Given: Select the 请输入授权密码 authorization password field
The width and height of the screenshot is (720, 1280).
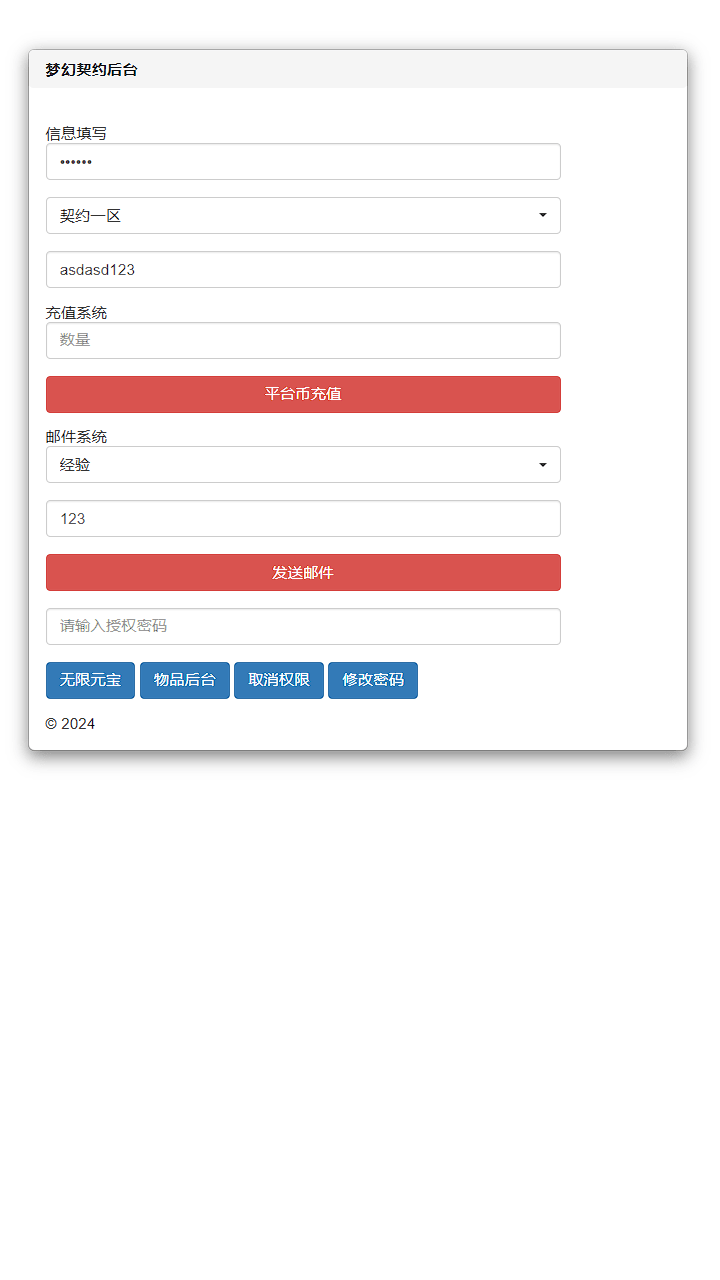Looking at the screenshot, I should tap(303, 626).
